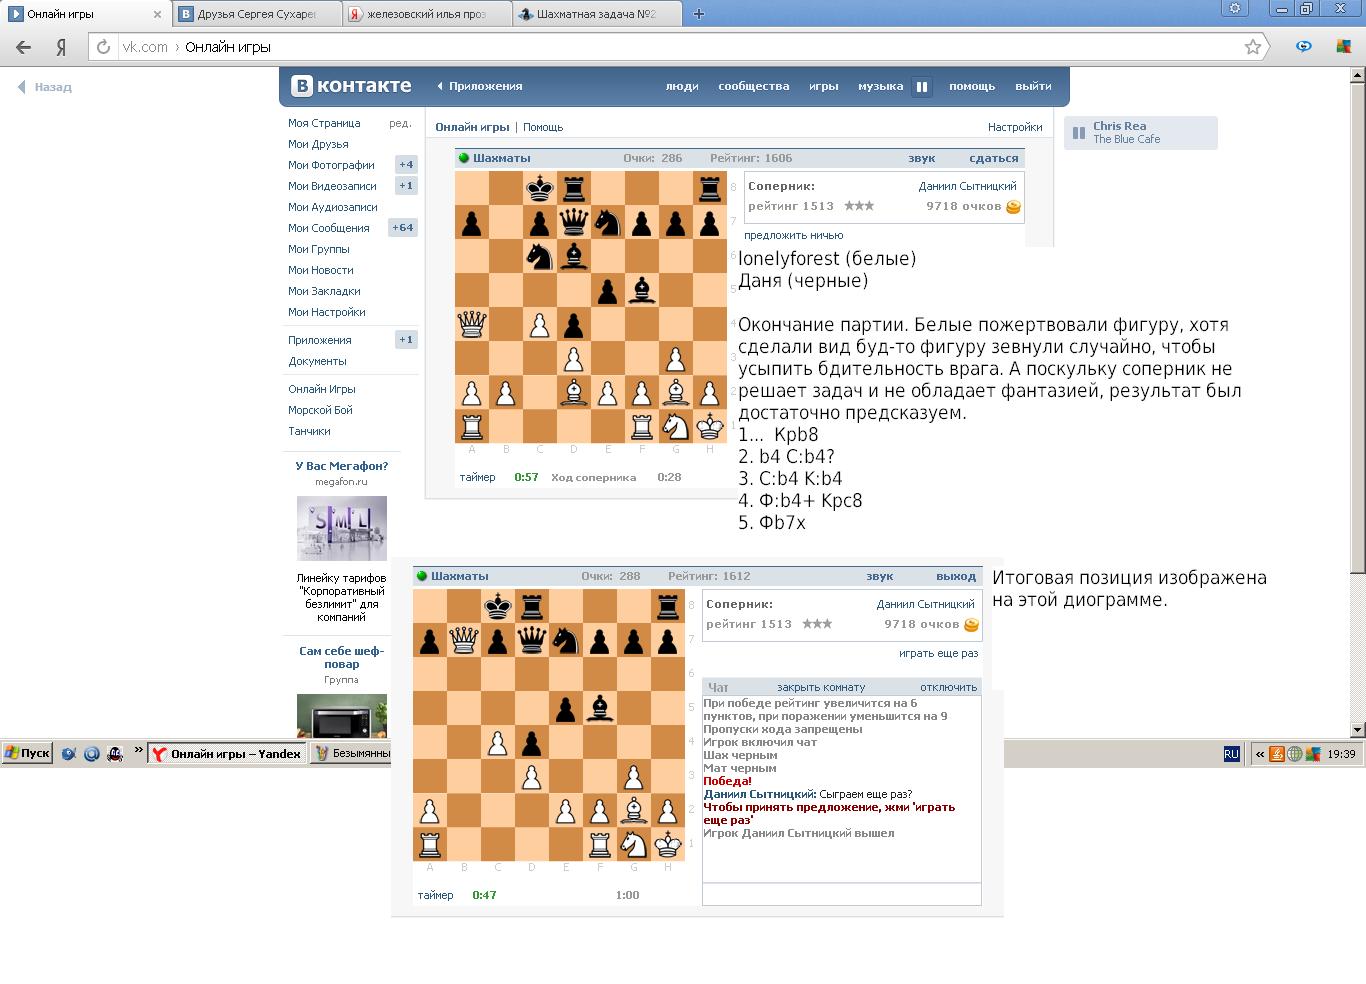Open люди in VK header
The width and height of the screenshot is (1366, 984).
[x=682, y=86]
